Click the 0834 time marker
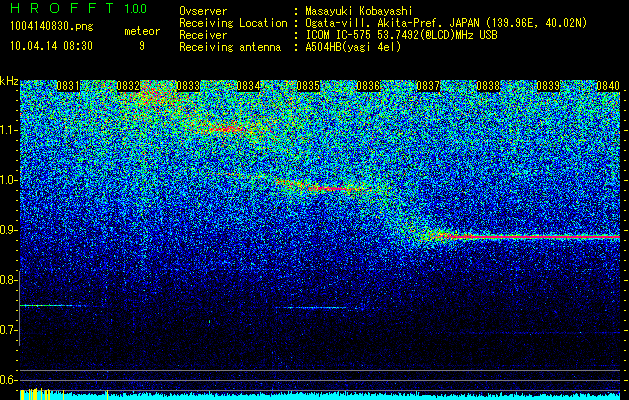The height and width of the screenshot is (400, 629). point(248,86)
